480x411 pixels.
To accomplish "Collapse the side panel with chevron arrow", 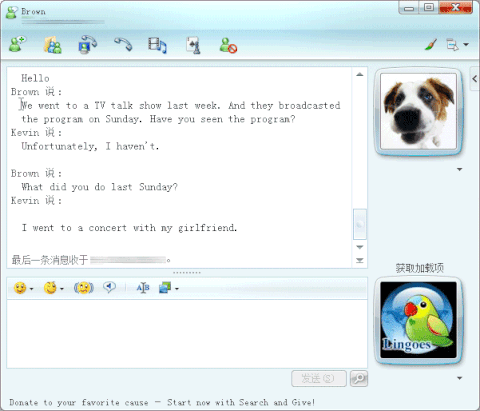I will tap(475, 79).
